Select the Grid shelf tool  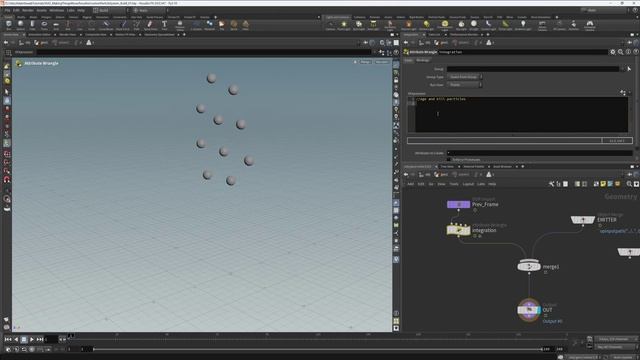click(56, 25)
